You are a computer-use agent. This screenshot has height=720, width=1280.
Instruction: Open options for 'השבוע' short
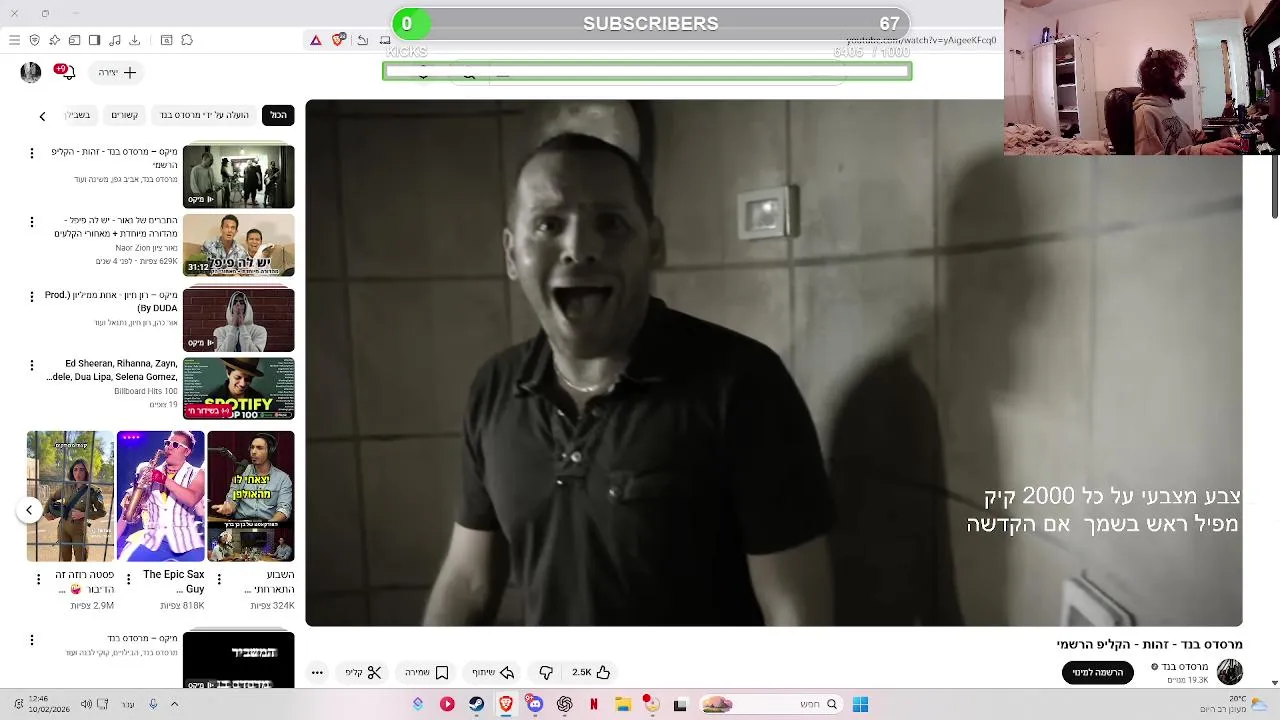tap(218, 579)
